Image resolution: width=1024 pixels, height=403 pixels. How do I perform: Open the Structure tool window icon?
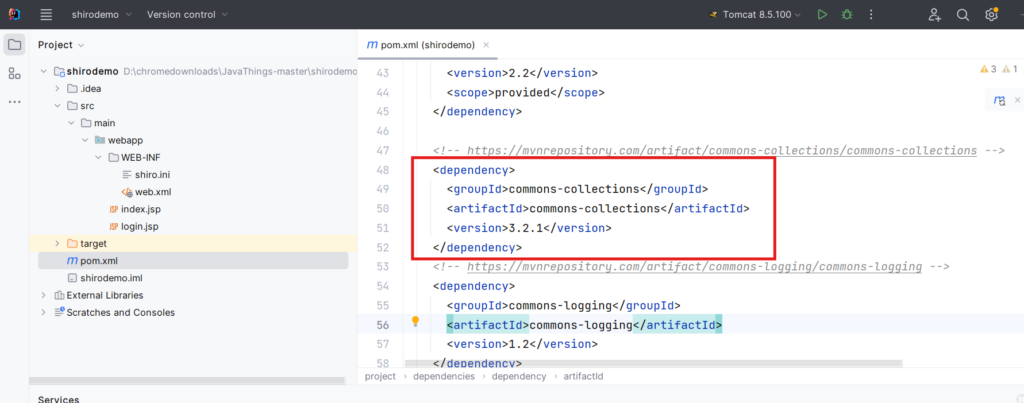[14, 73]
